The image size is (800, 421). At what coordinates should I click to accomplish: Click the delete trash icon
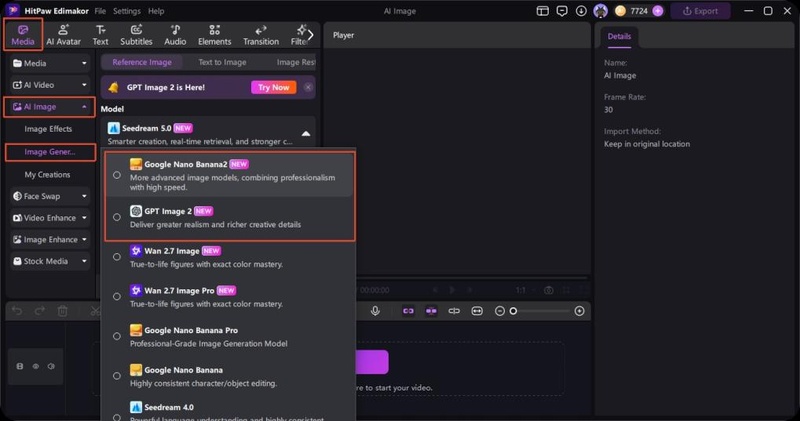tap(62, 311)
